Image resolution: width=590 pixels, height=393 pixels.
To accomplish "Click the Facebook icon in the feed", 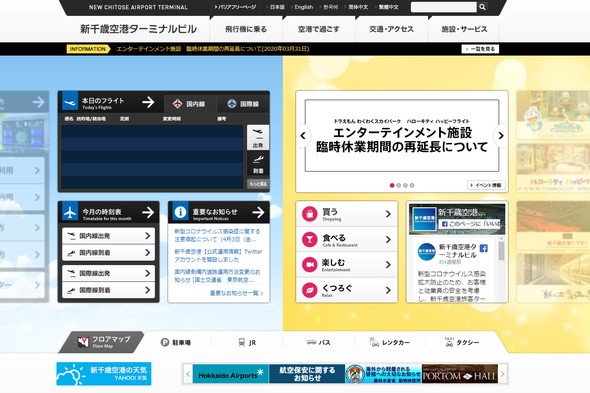I will pos(484,248).
